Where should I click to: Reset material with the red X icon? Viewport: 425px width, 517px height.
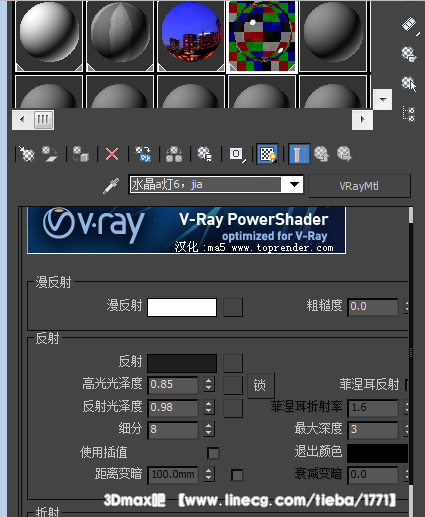pyautogui.click(x=112, y=154)
